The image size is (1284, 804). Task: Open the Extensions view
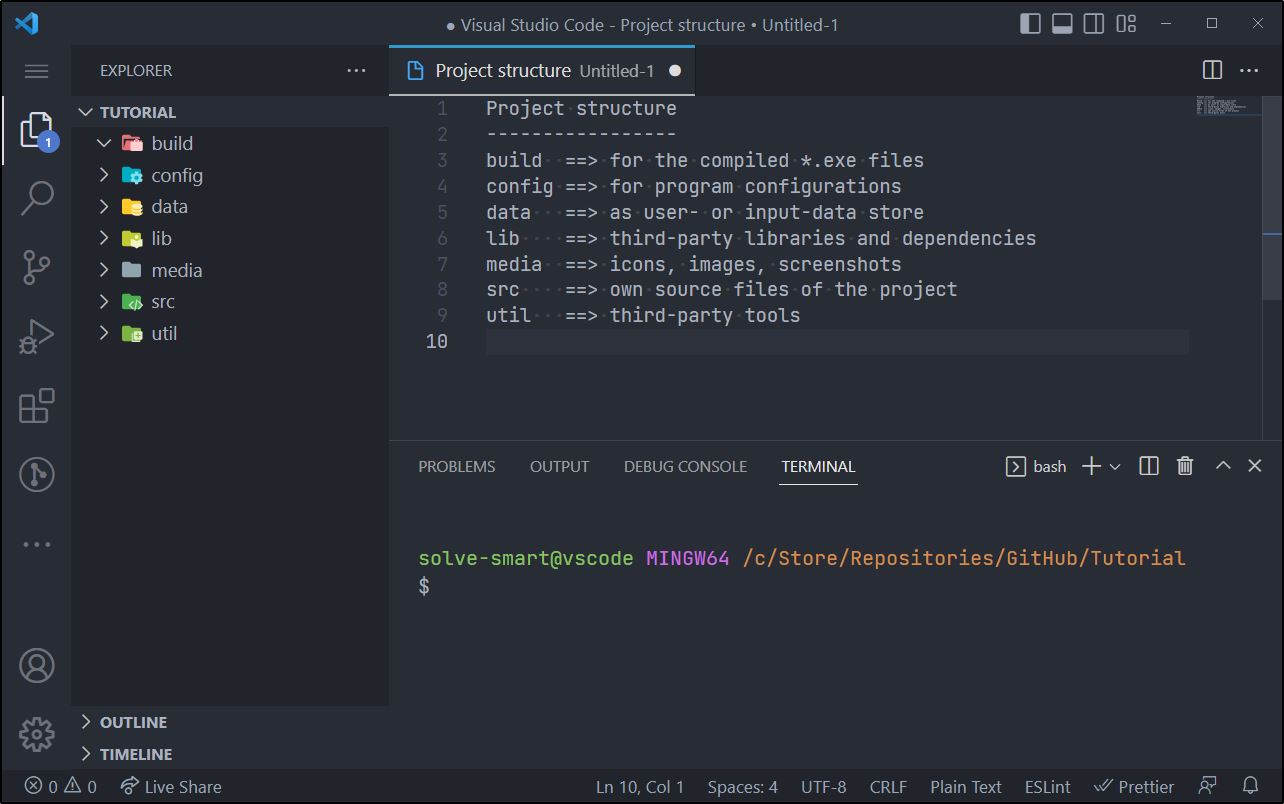pos(36,406)
